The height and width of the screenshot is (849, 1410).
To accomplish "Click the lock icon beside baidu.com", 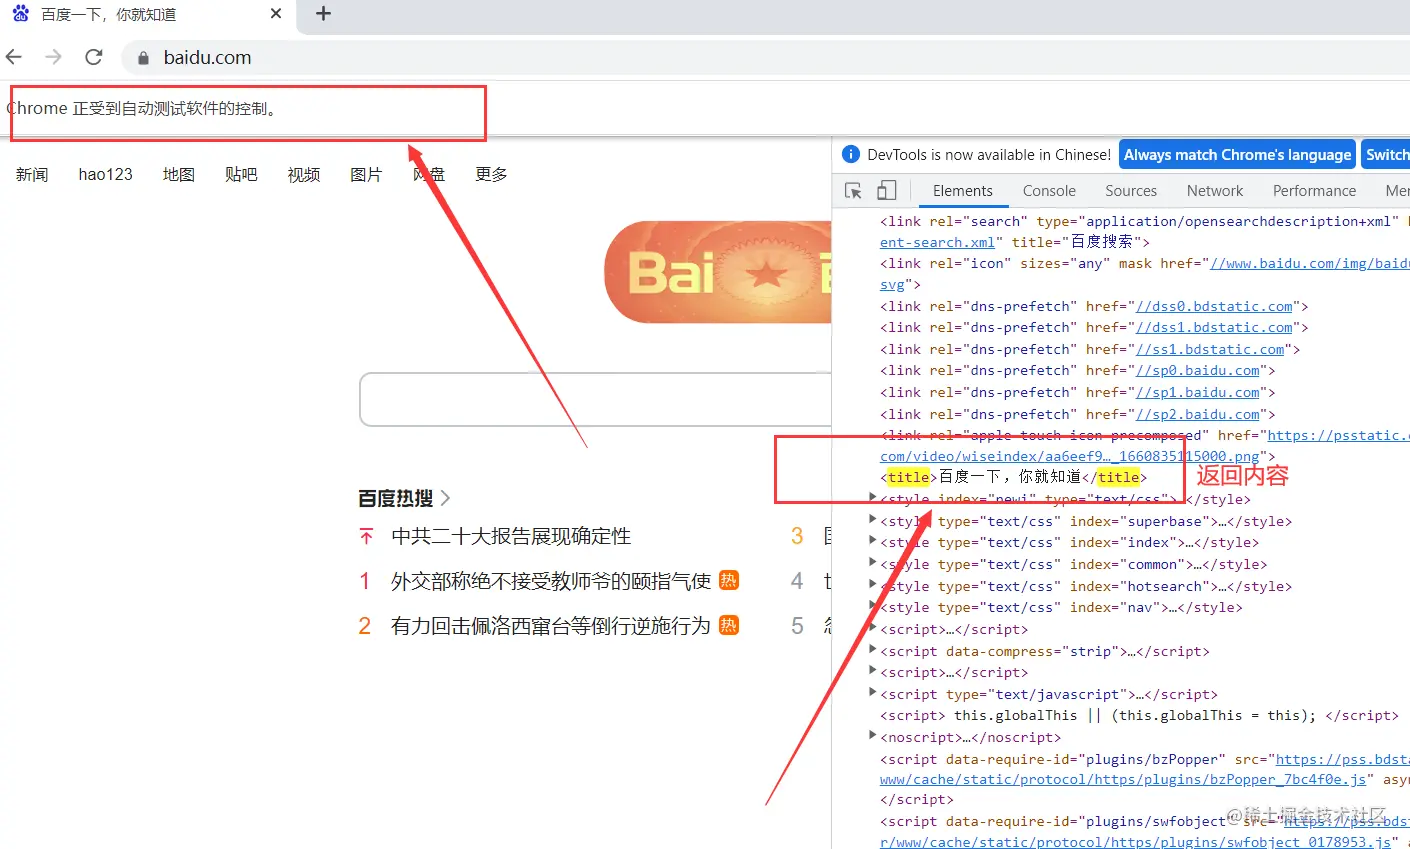I will pos(143,58).
